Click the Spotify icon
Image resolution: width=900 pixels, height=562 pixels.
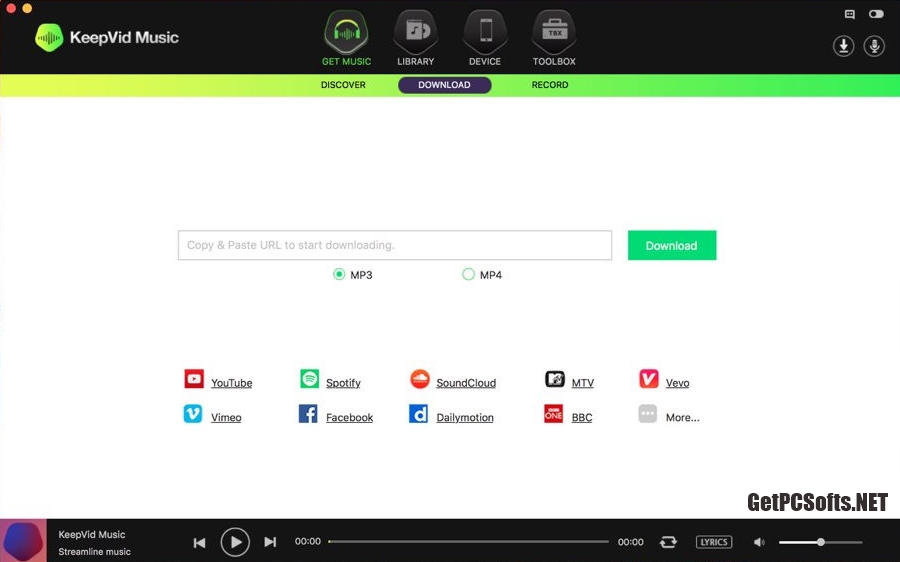click(x=309, y=379)
